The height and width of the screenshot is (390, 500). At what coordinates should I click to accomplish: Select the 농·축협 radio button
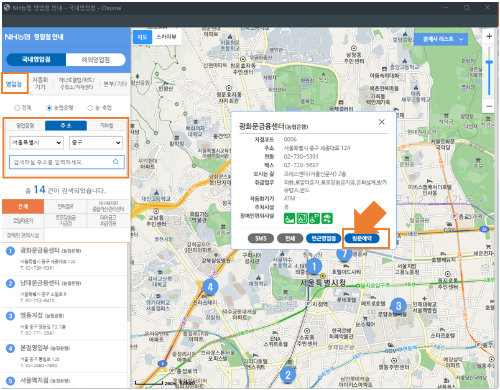pos(90,108)
